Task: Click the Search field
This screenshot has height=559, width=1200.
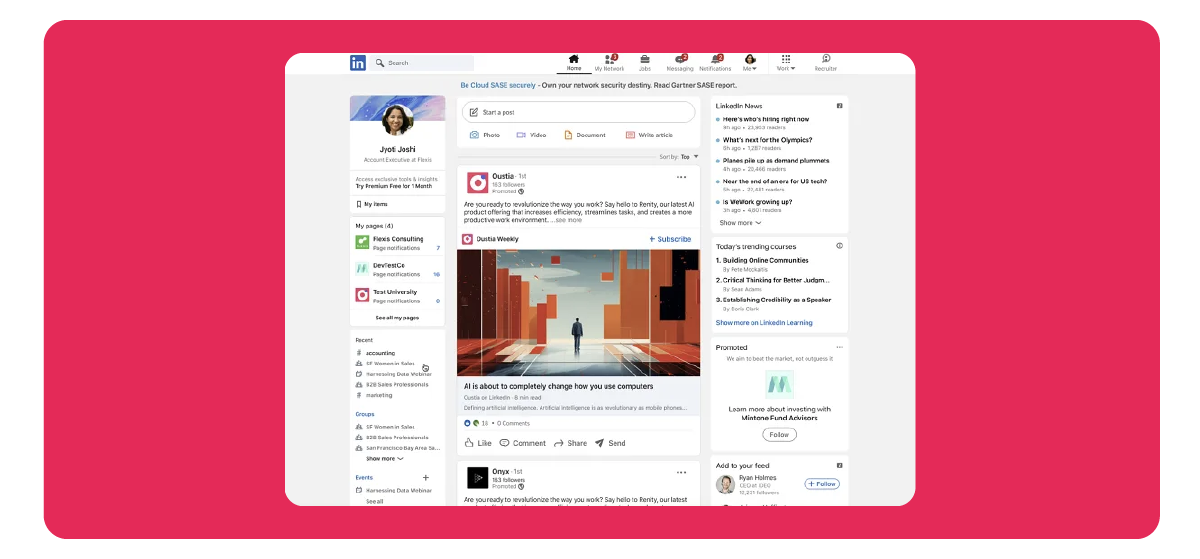Action: coord(421,63)
